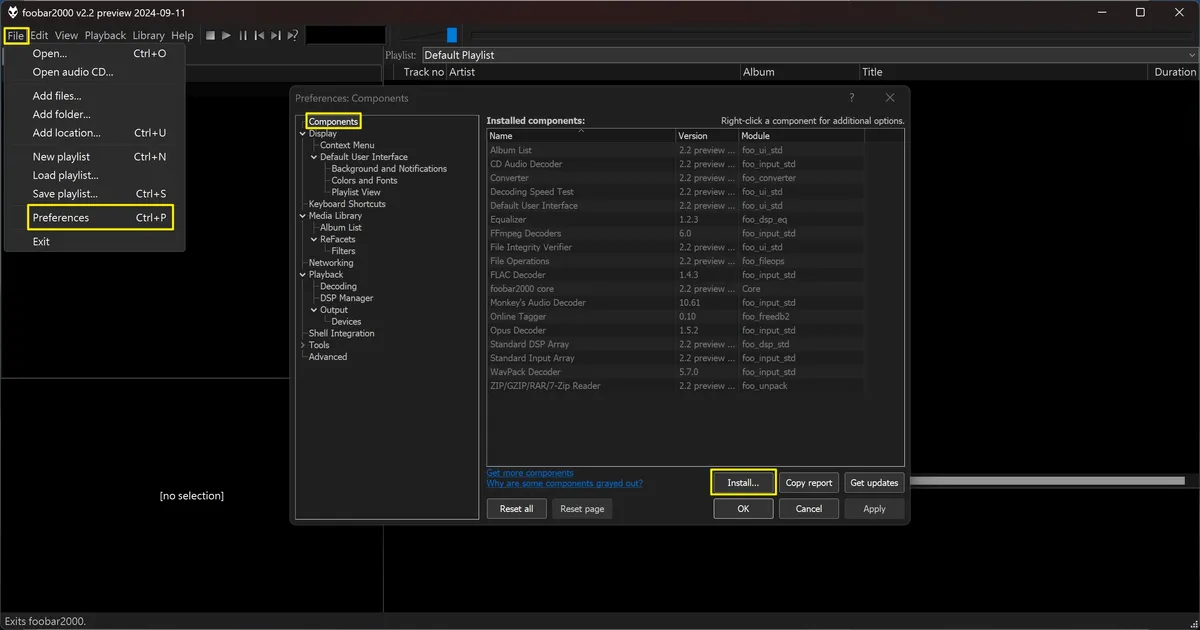Screen dimensions: 1200x630
Task: Select Keyboard Shortcuts in the tree
Action: click(x=347, y=204)
